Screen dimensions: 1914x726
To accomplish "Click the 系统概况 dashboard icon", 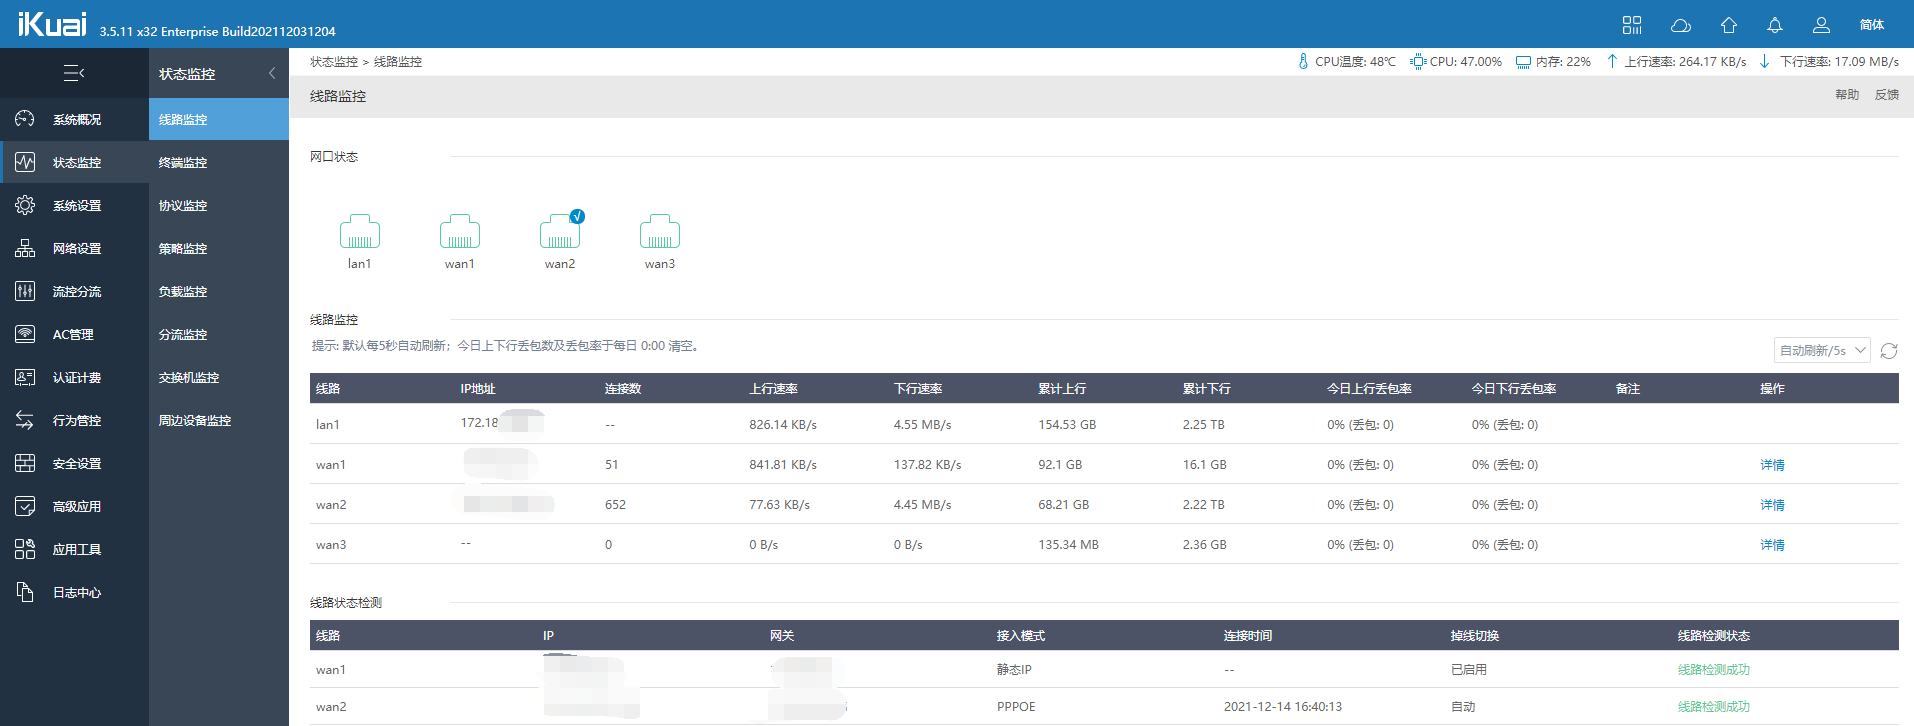I will click(25, 119).
